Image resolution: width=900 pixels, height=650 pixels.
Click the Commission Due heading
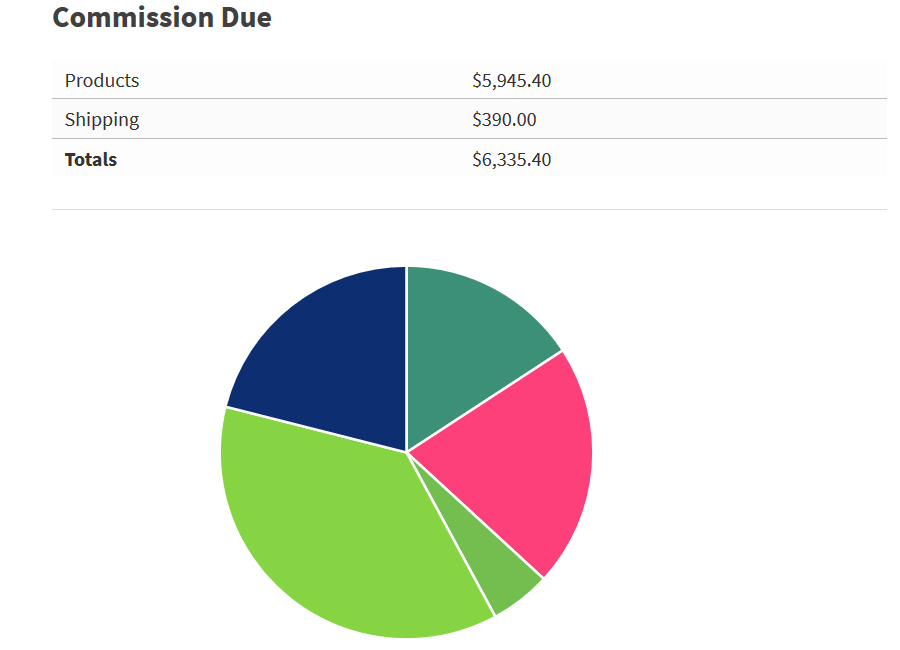162,17
